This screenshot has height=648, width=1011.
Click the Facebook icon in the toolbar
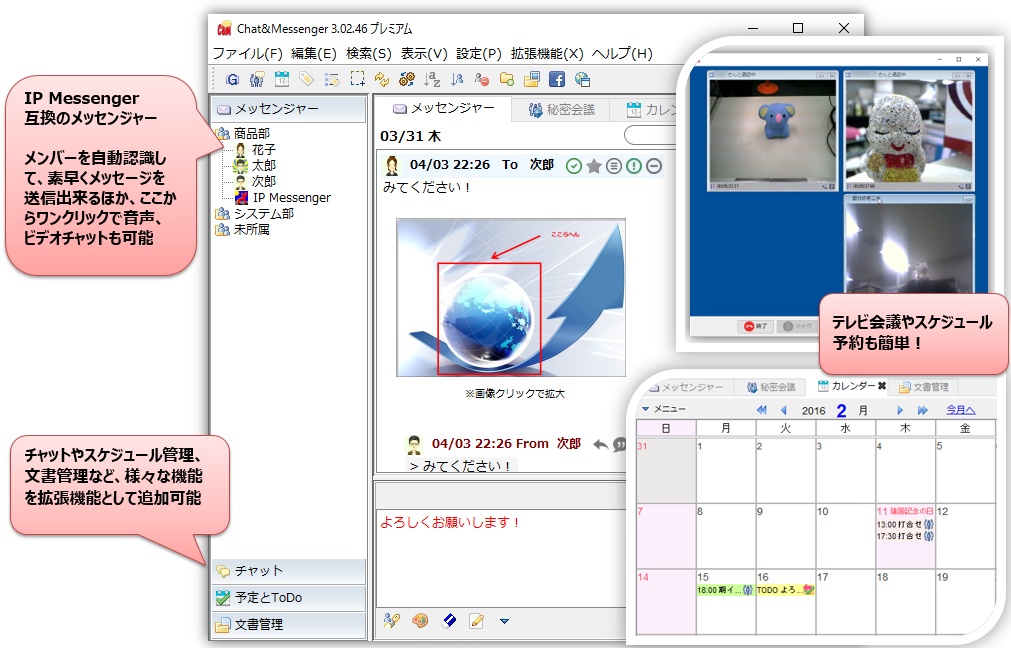coord(557,79)
